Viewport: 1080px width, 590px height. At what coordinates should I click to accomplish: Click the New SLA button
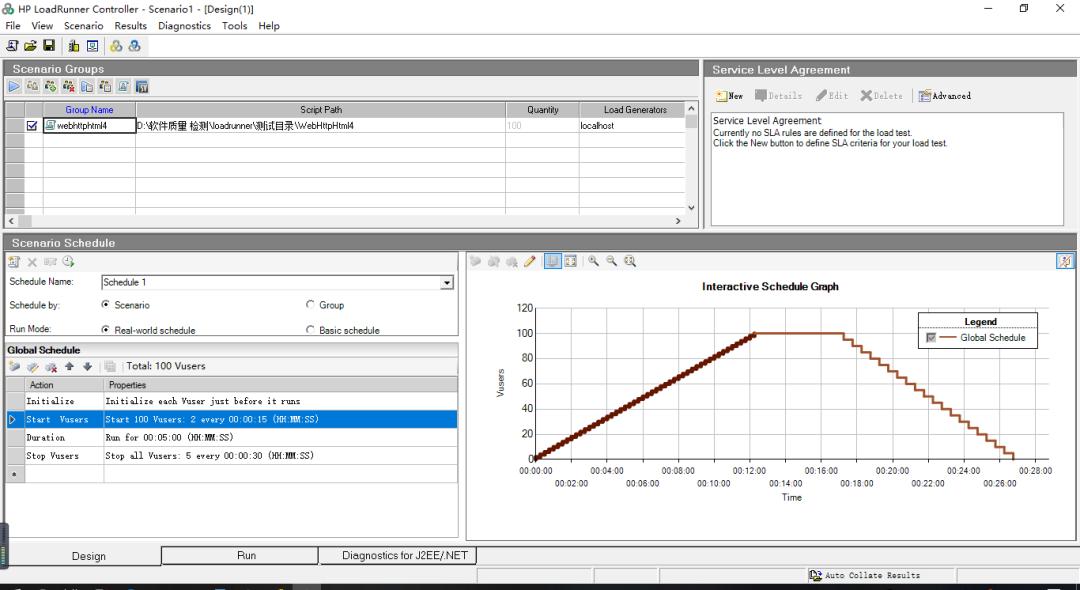[729, 96]
